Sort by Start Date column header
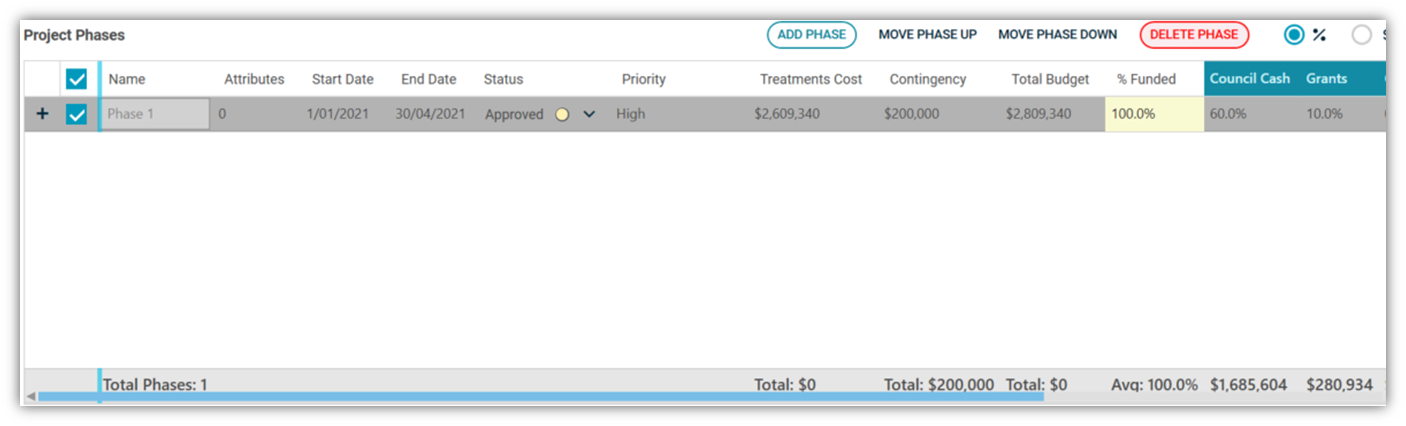Image resolution: width=1406 pixels, height=426 pixels. coord(342,79)
